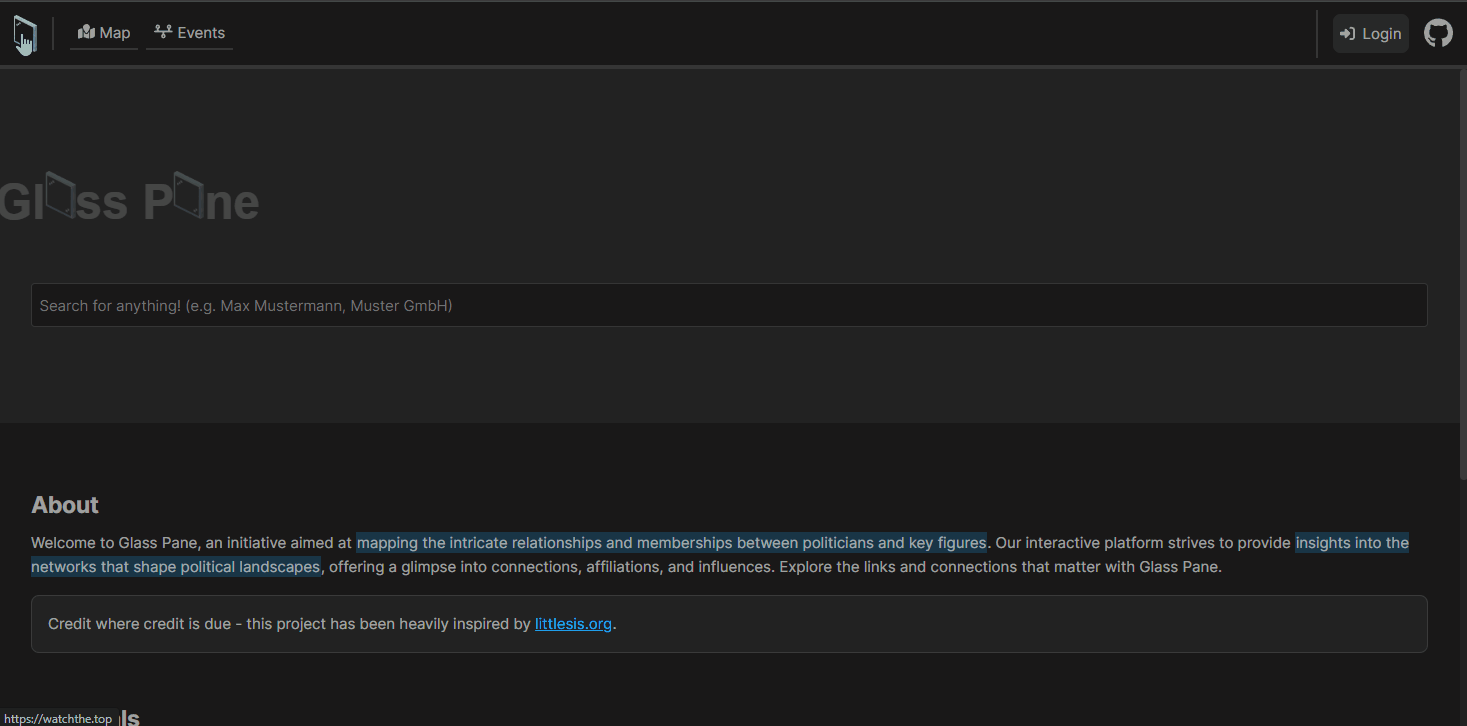Open the GitHub repository icon
Image resolution: width=1467 pixels, height=726 pixels.
1438,33
